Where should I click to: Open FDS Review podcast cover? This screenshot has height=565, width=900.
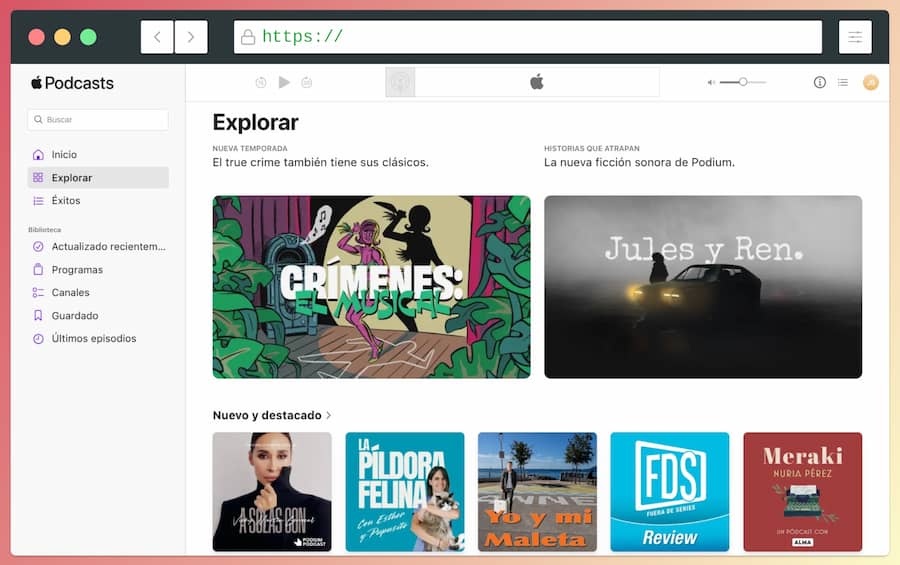click(670, 492)
